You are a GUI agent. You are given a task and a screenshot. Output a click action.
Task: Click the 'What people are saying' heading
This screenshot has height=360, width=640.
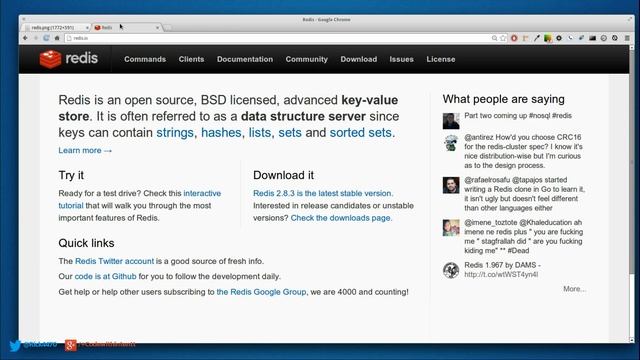(x=504, y=99)
